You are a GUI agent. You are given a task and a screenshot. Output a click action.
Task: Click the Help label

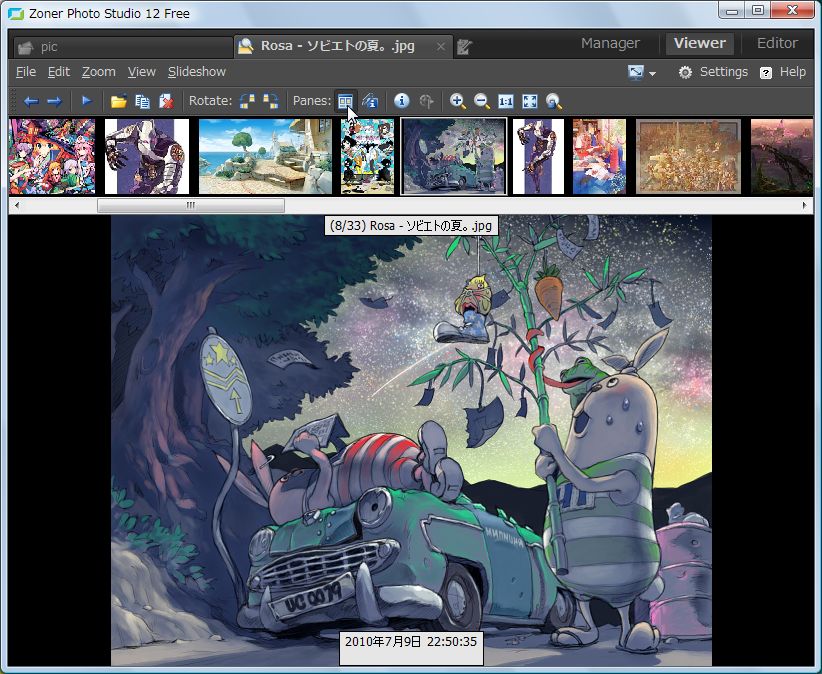pos(792,72)
